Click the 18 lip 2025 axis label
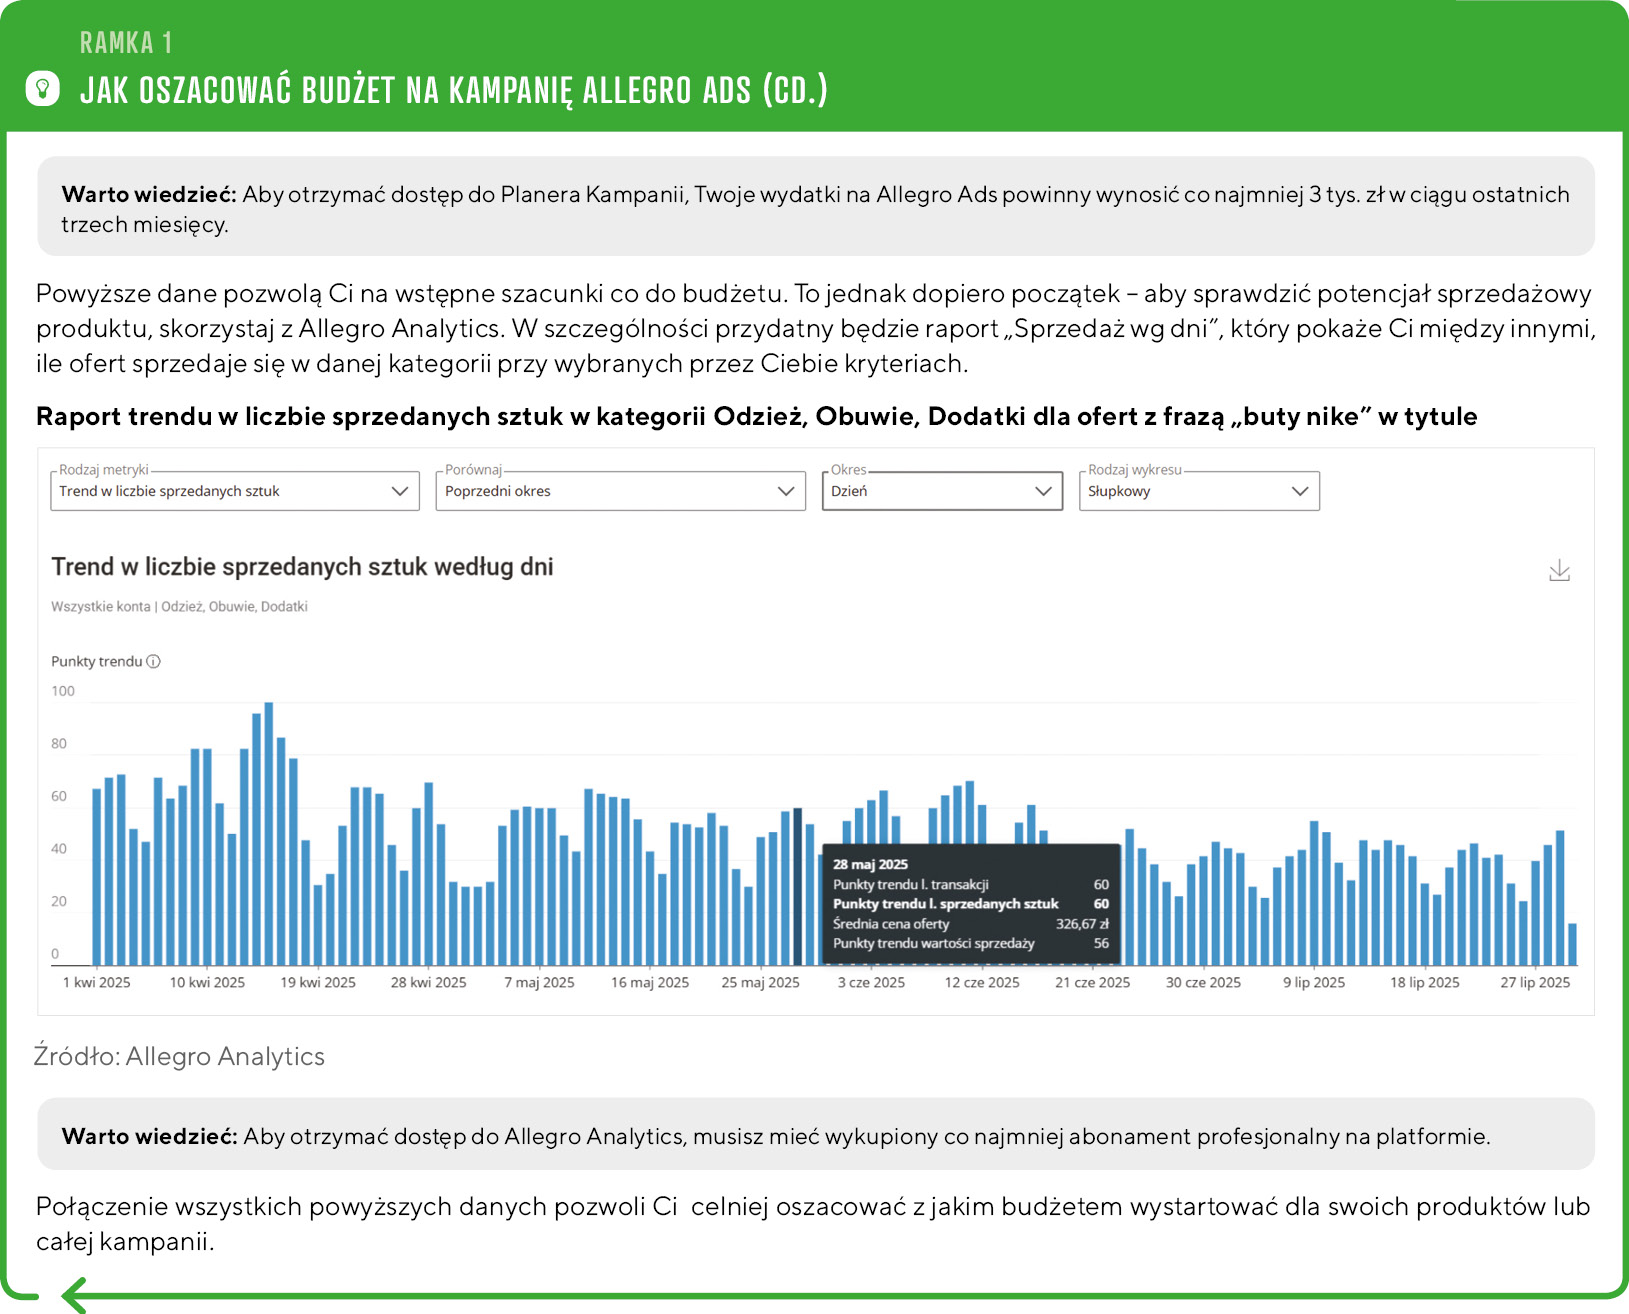The height and width of the screenshot is (1314, 1629). point(1425,982)
